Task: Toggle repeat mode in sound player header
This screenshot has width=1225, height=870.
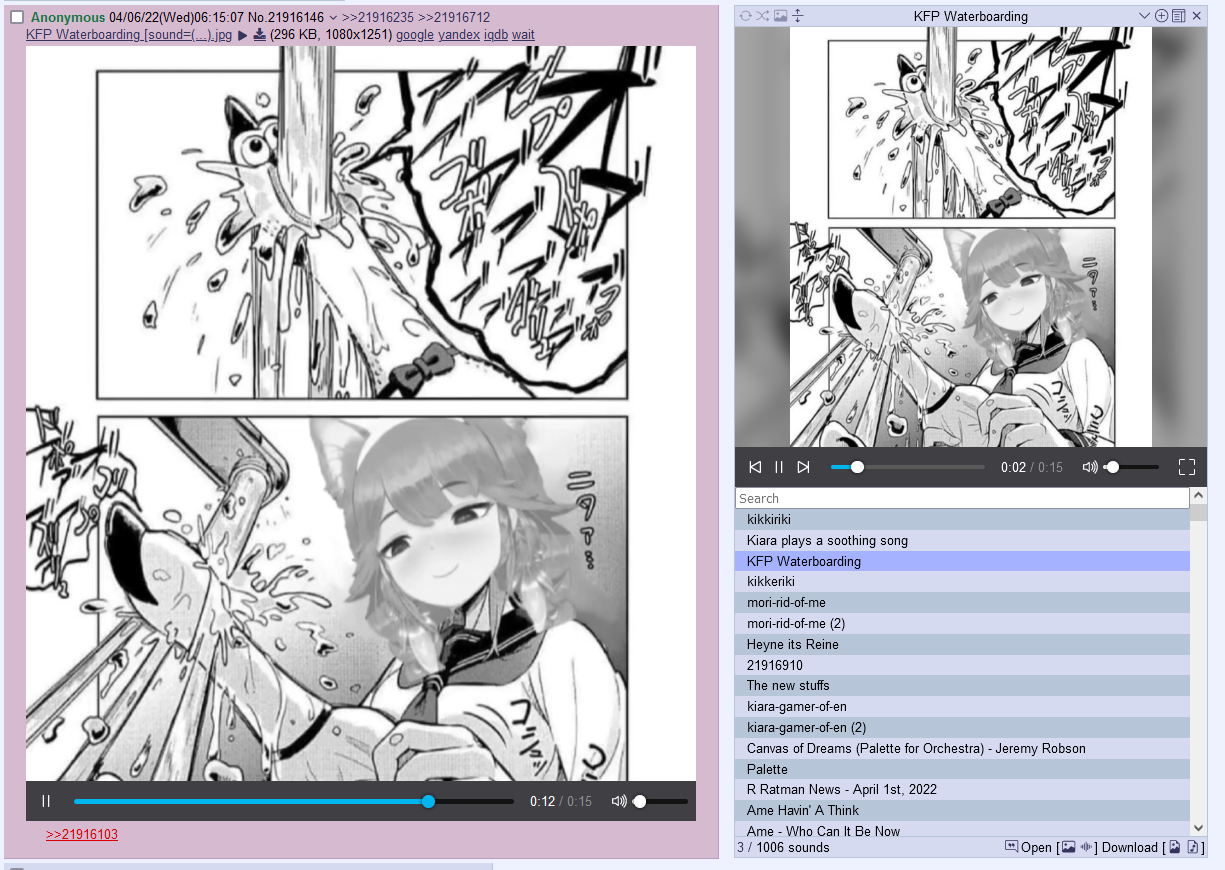Action: pos(746,16)
